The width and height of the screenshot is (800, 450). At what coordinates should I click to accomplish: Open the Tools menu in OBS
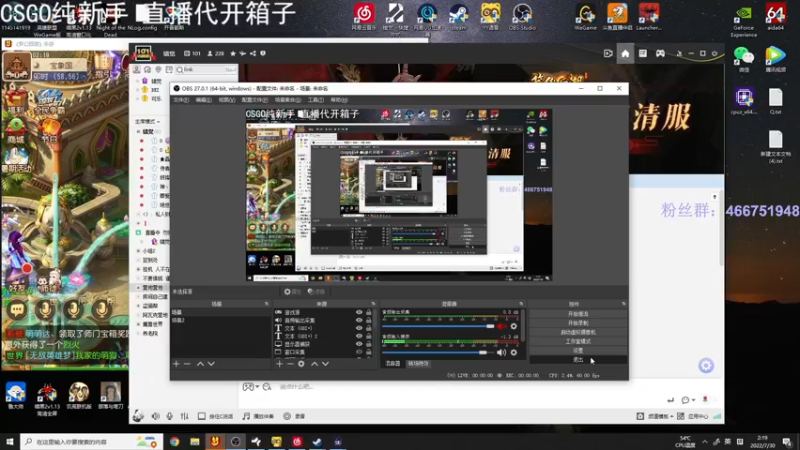point(315,100)
